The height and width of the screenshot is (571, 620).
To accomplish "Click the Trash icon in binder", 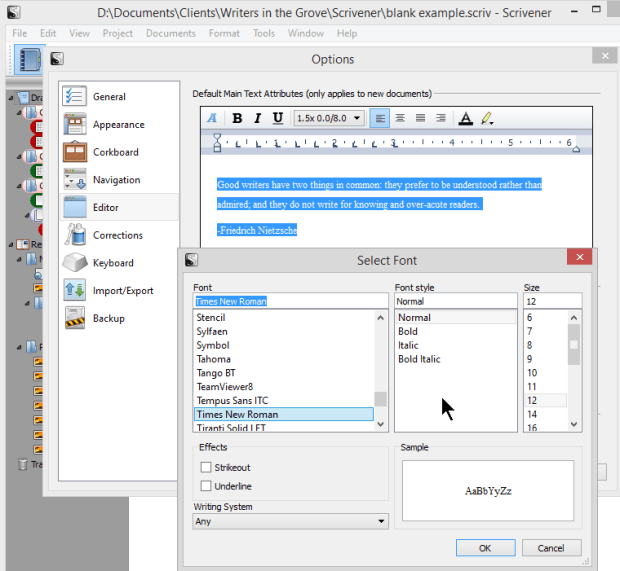I will [x=23, y=464].
